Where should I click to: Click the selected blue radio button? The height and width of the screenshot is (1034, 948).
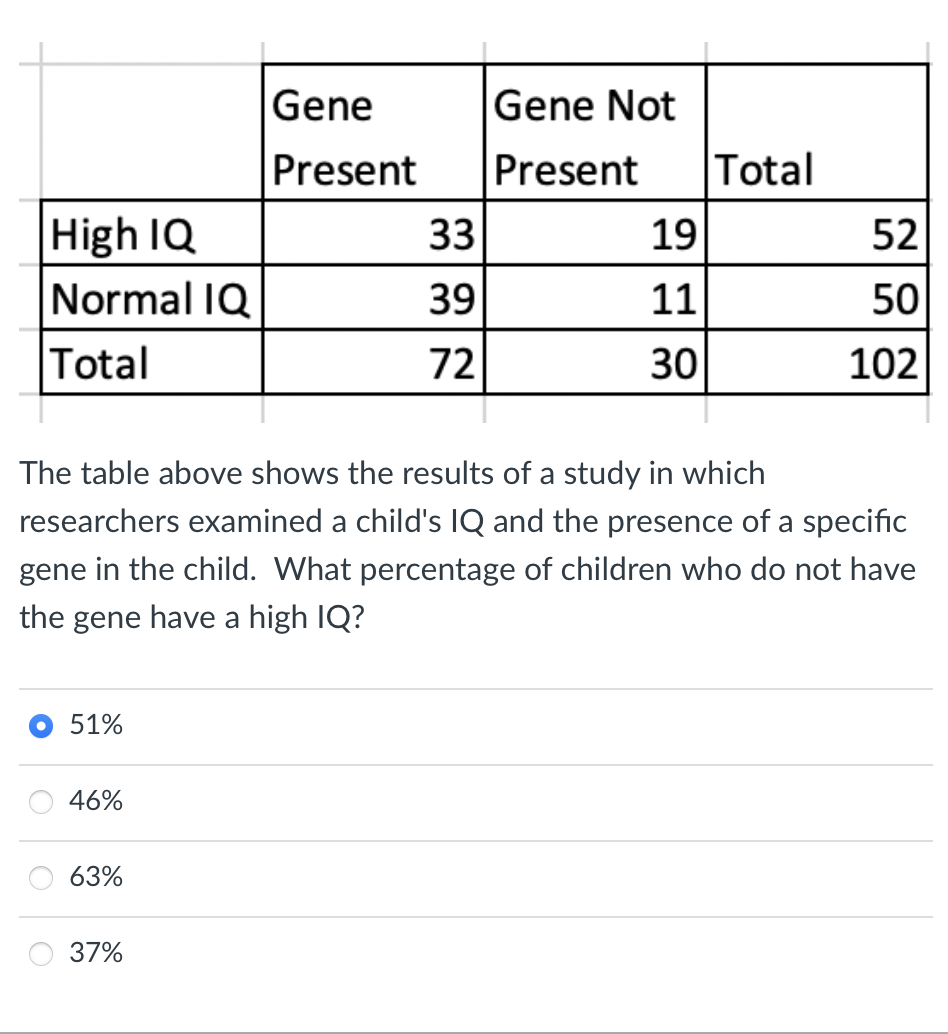40,725
